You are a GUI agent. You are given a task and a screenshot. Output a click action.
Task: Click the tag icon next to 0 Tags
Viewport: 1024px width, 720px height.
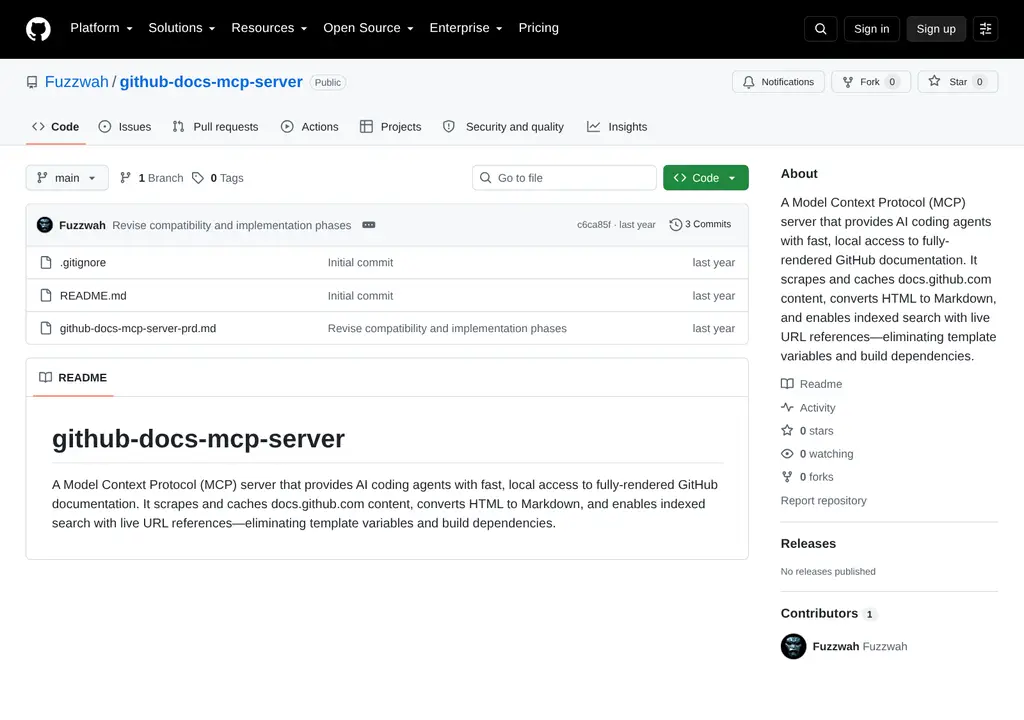tap(198, 178)
